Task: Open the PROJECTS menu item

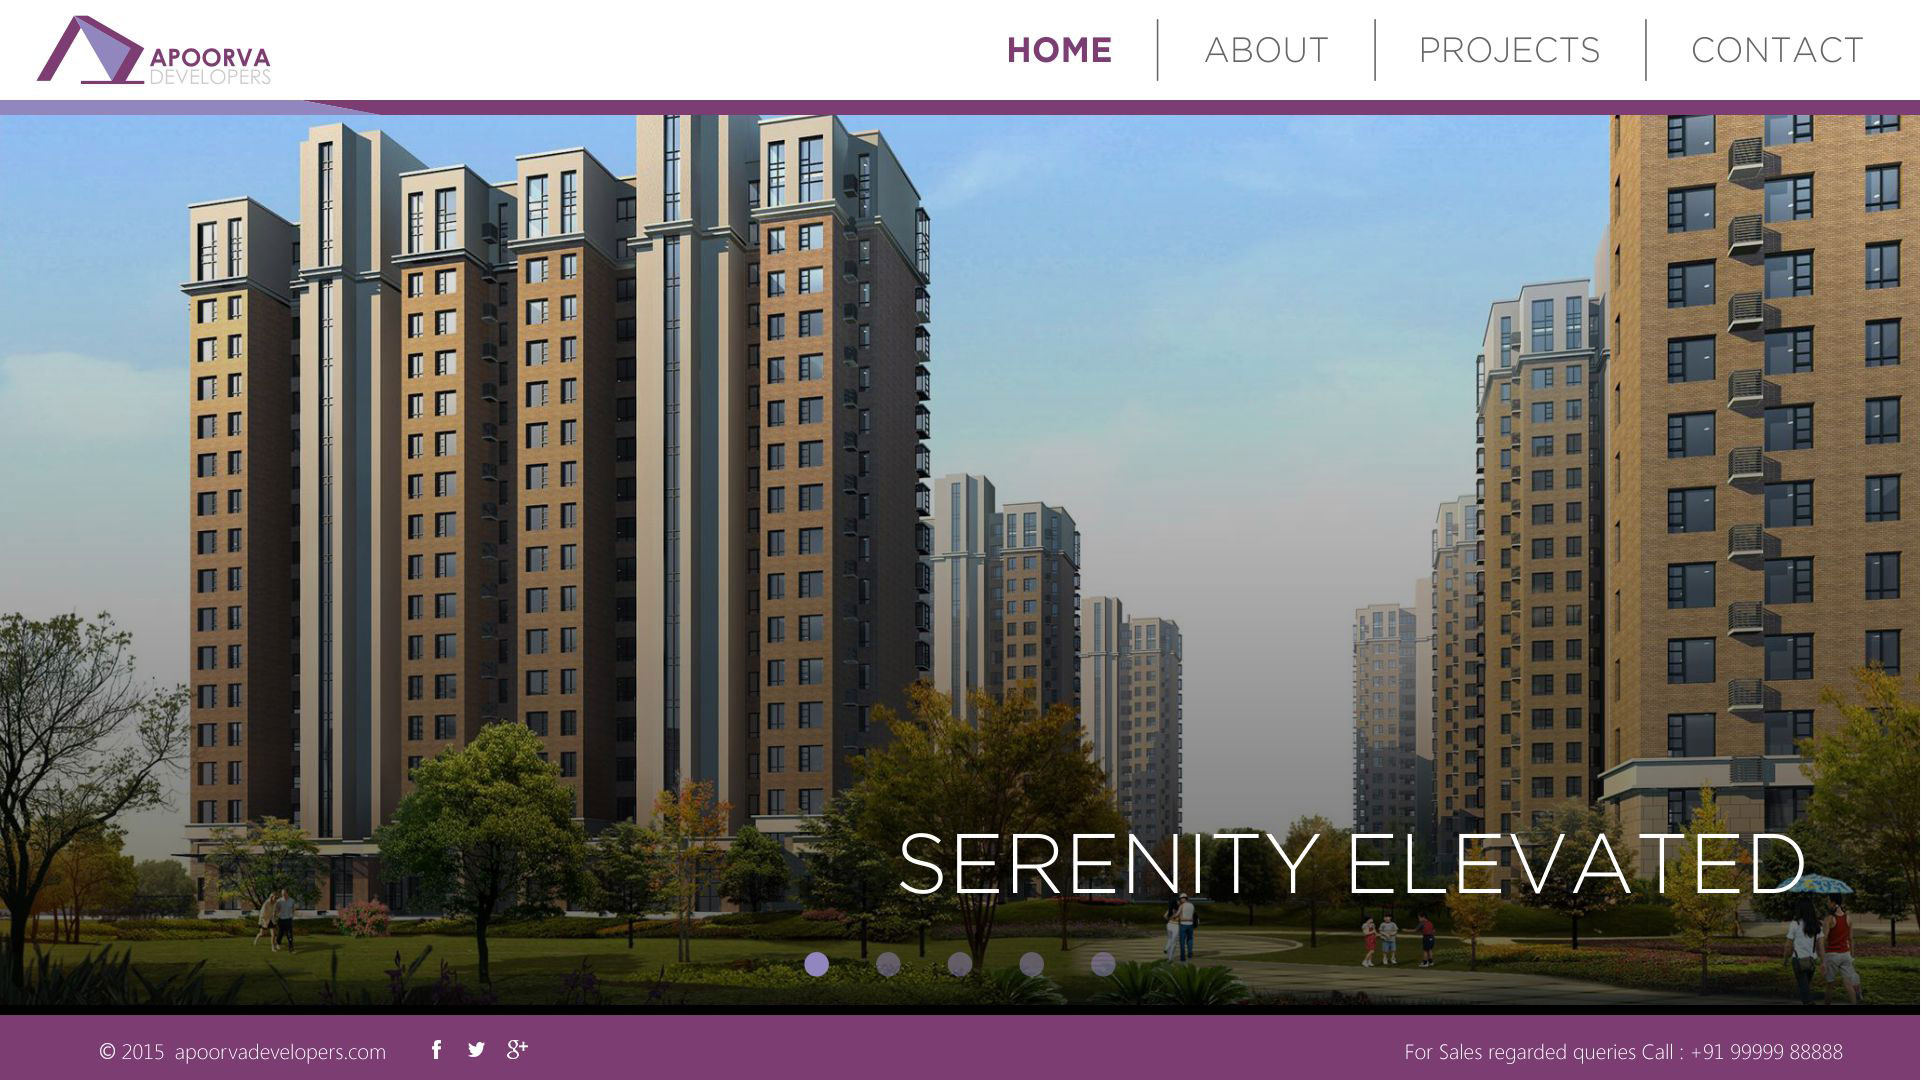Action: tap(1509, 50)
